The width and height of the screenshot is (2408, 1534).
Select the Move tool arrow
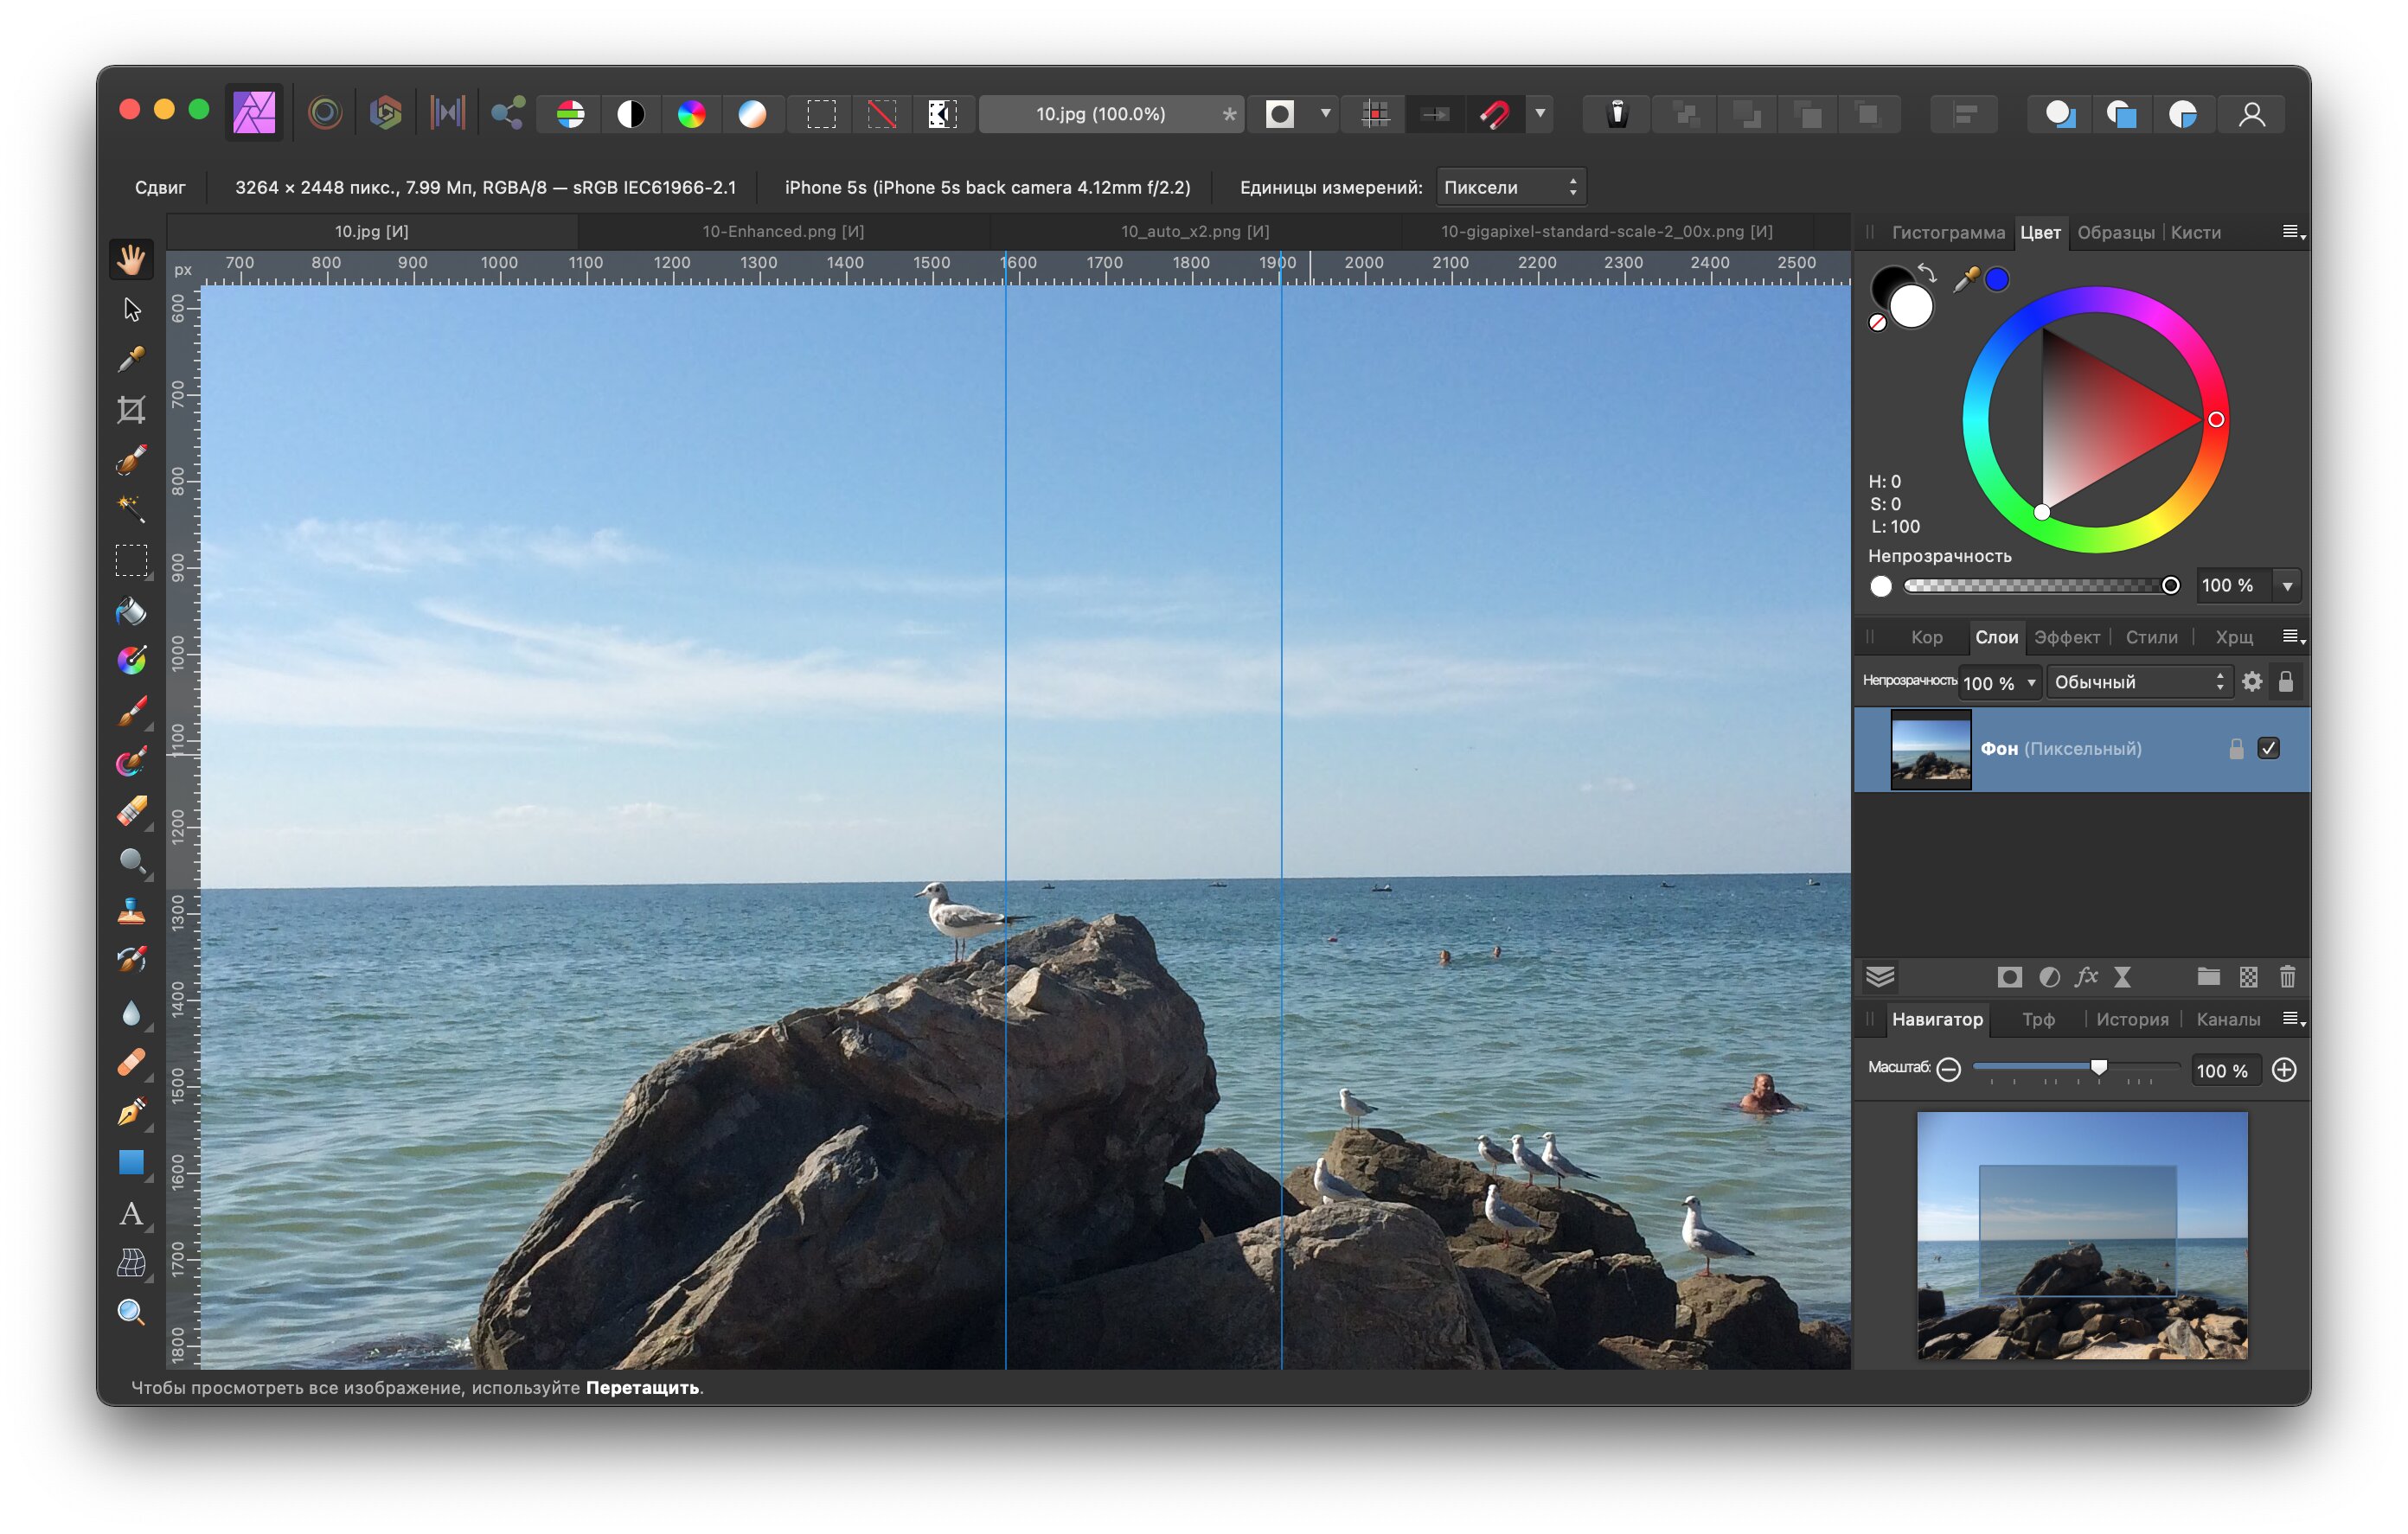(x=131, y=310)
